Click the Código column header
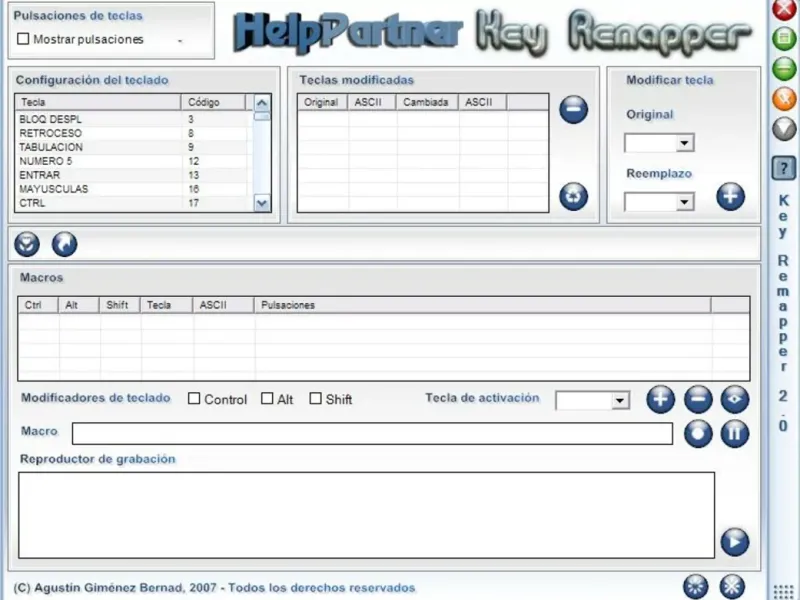 tap(213, 102)
